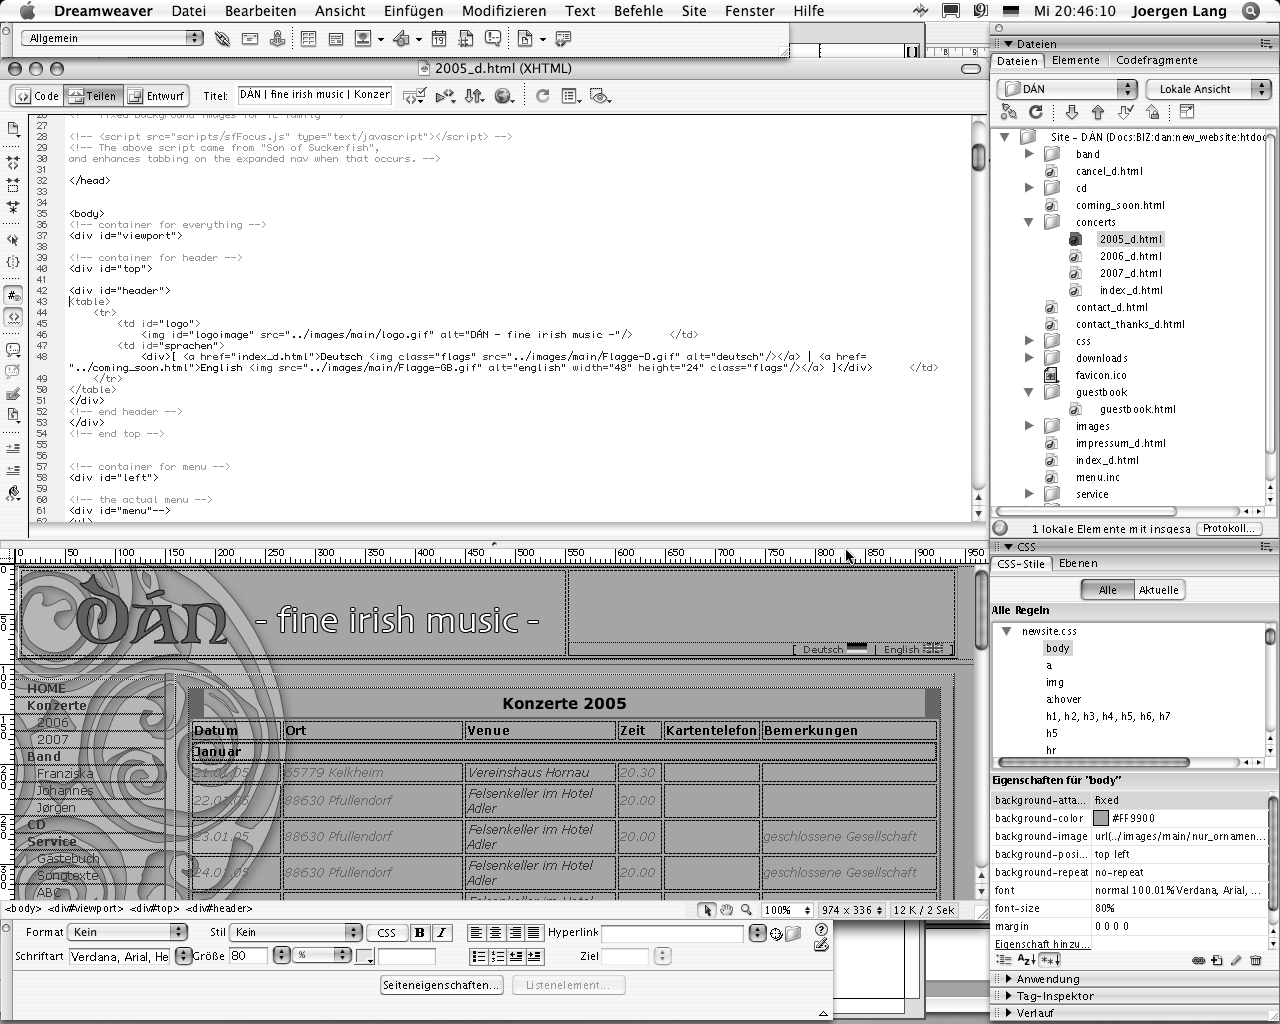This screenshot has height=1024, width=1280.
Task: Expand Dateien panel to show both sites
Action: point(1187,112)
